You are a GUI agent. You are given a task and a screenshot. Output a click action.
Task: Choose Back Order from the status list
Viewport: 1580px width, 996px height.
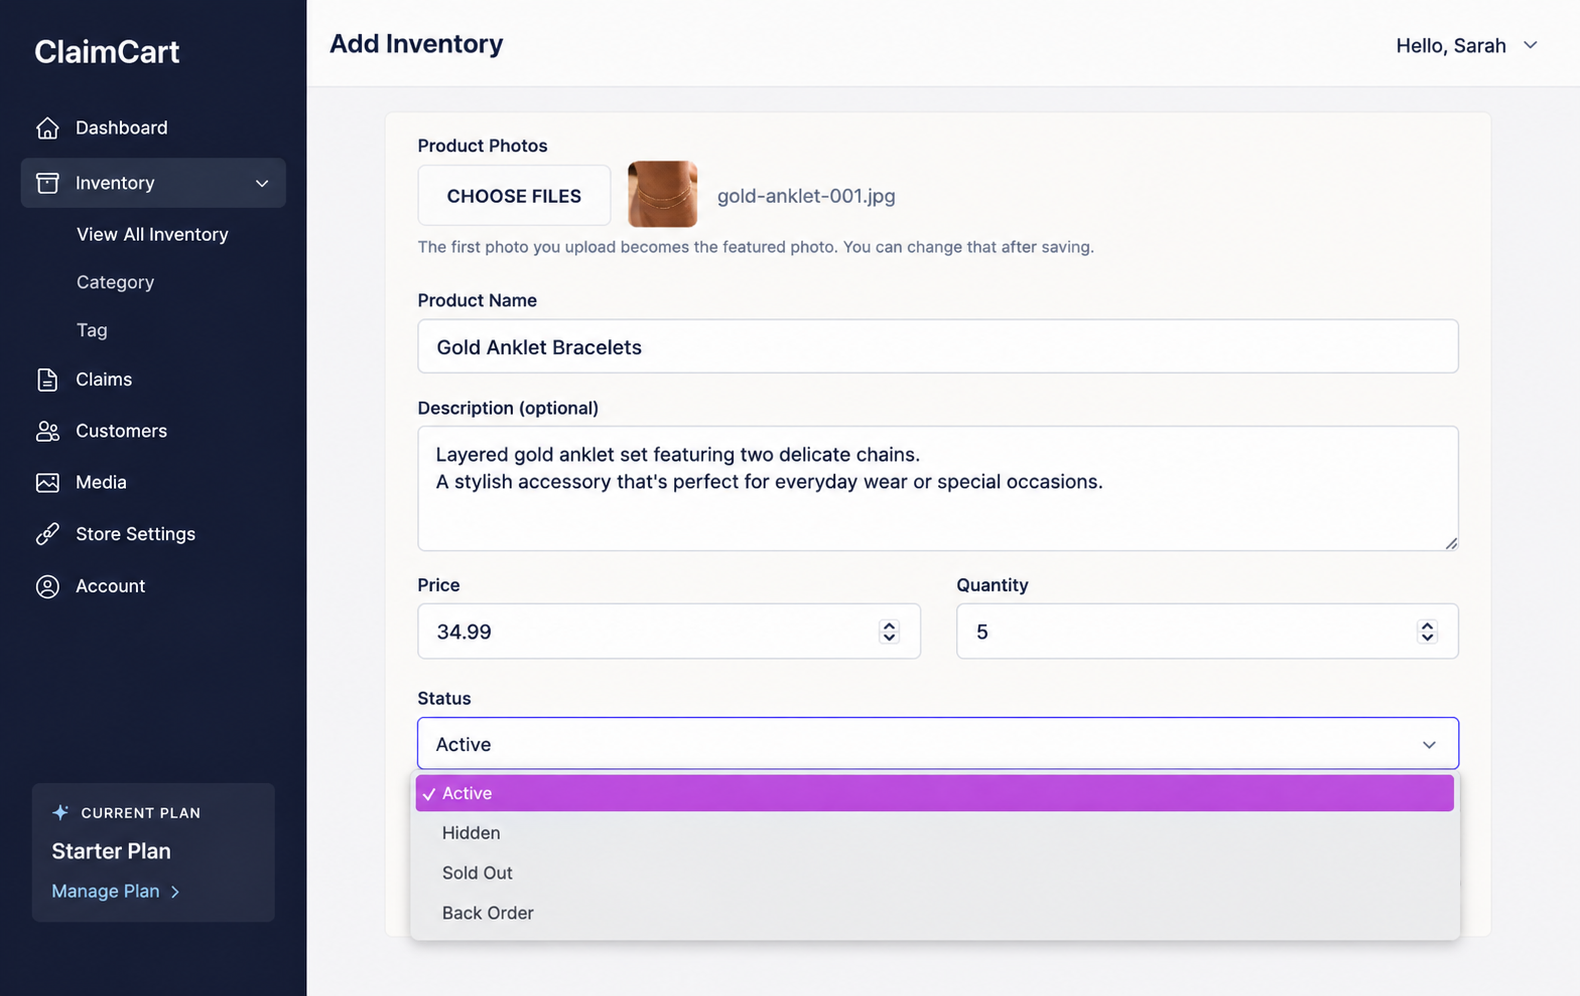coord(934,913)
